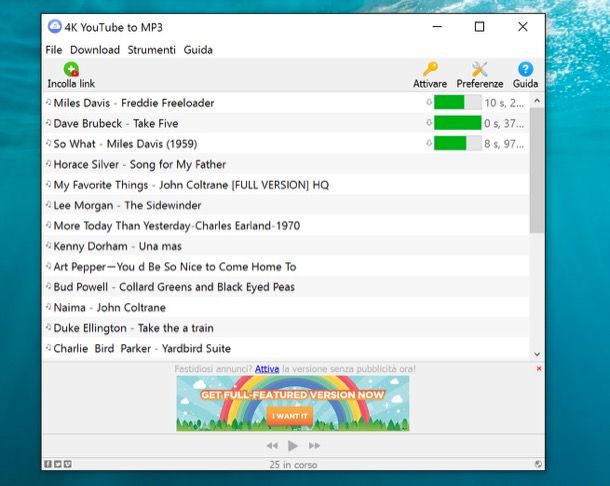Click the scrollbar down arrow
The width and height of the screenshot is (610, 486).
[537, 354]
